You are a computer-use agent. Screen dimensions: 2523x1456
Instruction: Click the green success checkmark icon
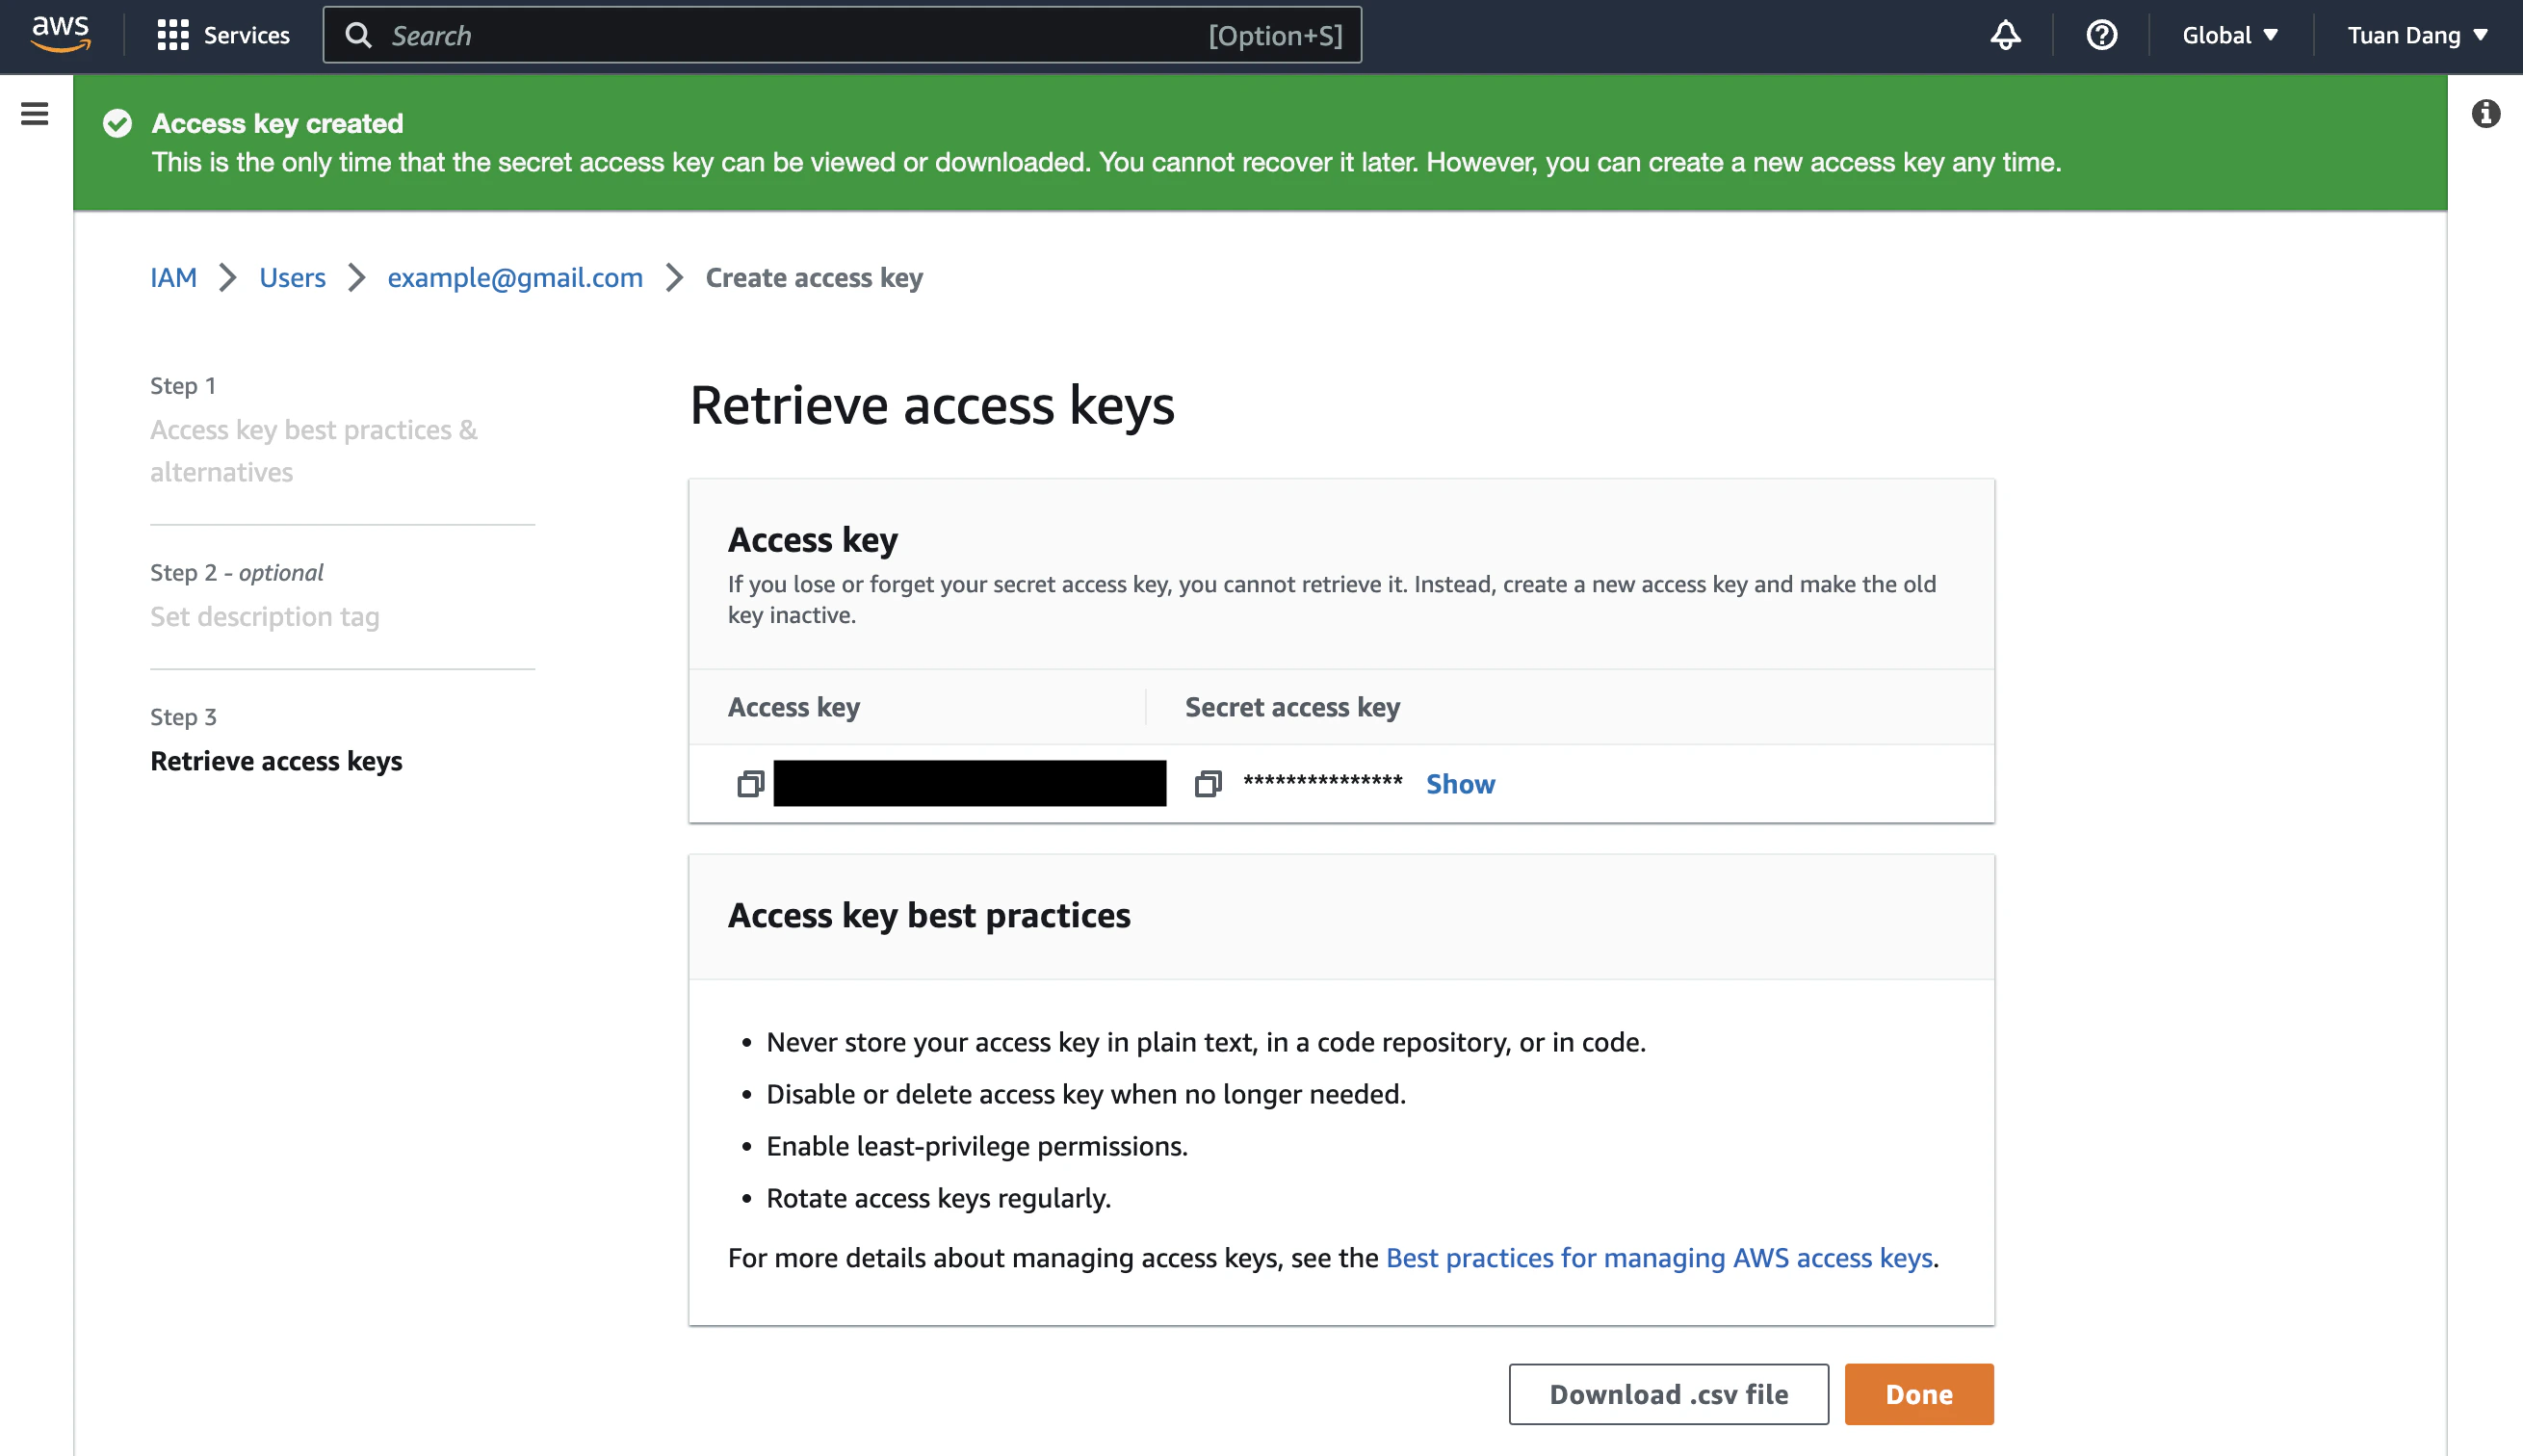tap(117, 123)
